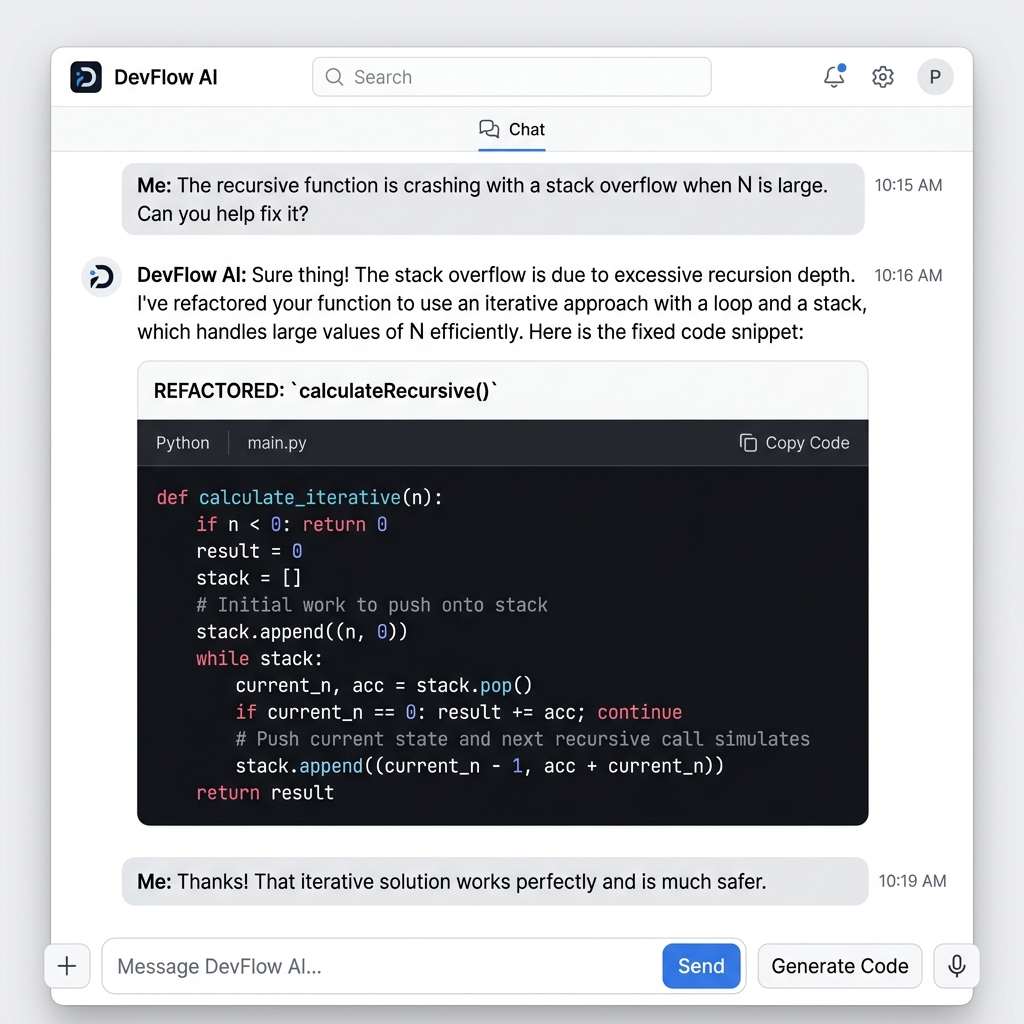1024x1024 pixels.
Task: Click the DevFlow AI logo icon
Action: click(x=86, y=77)
